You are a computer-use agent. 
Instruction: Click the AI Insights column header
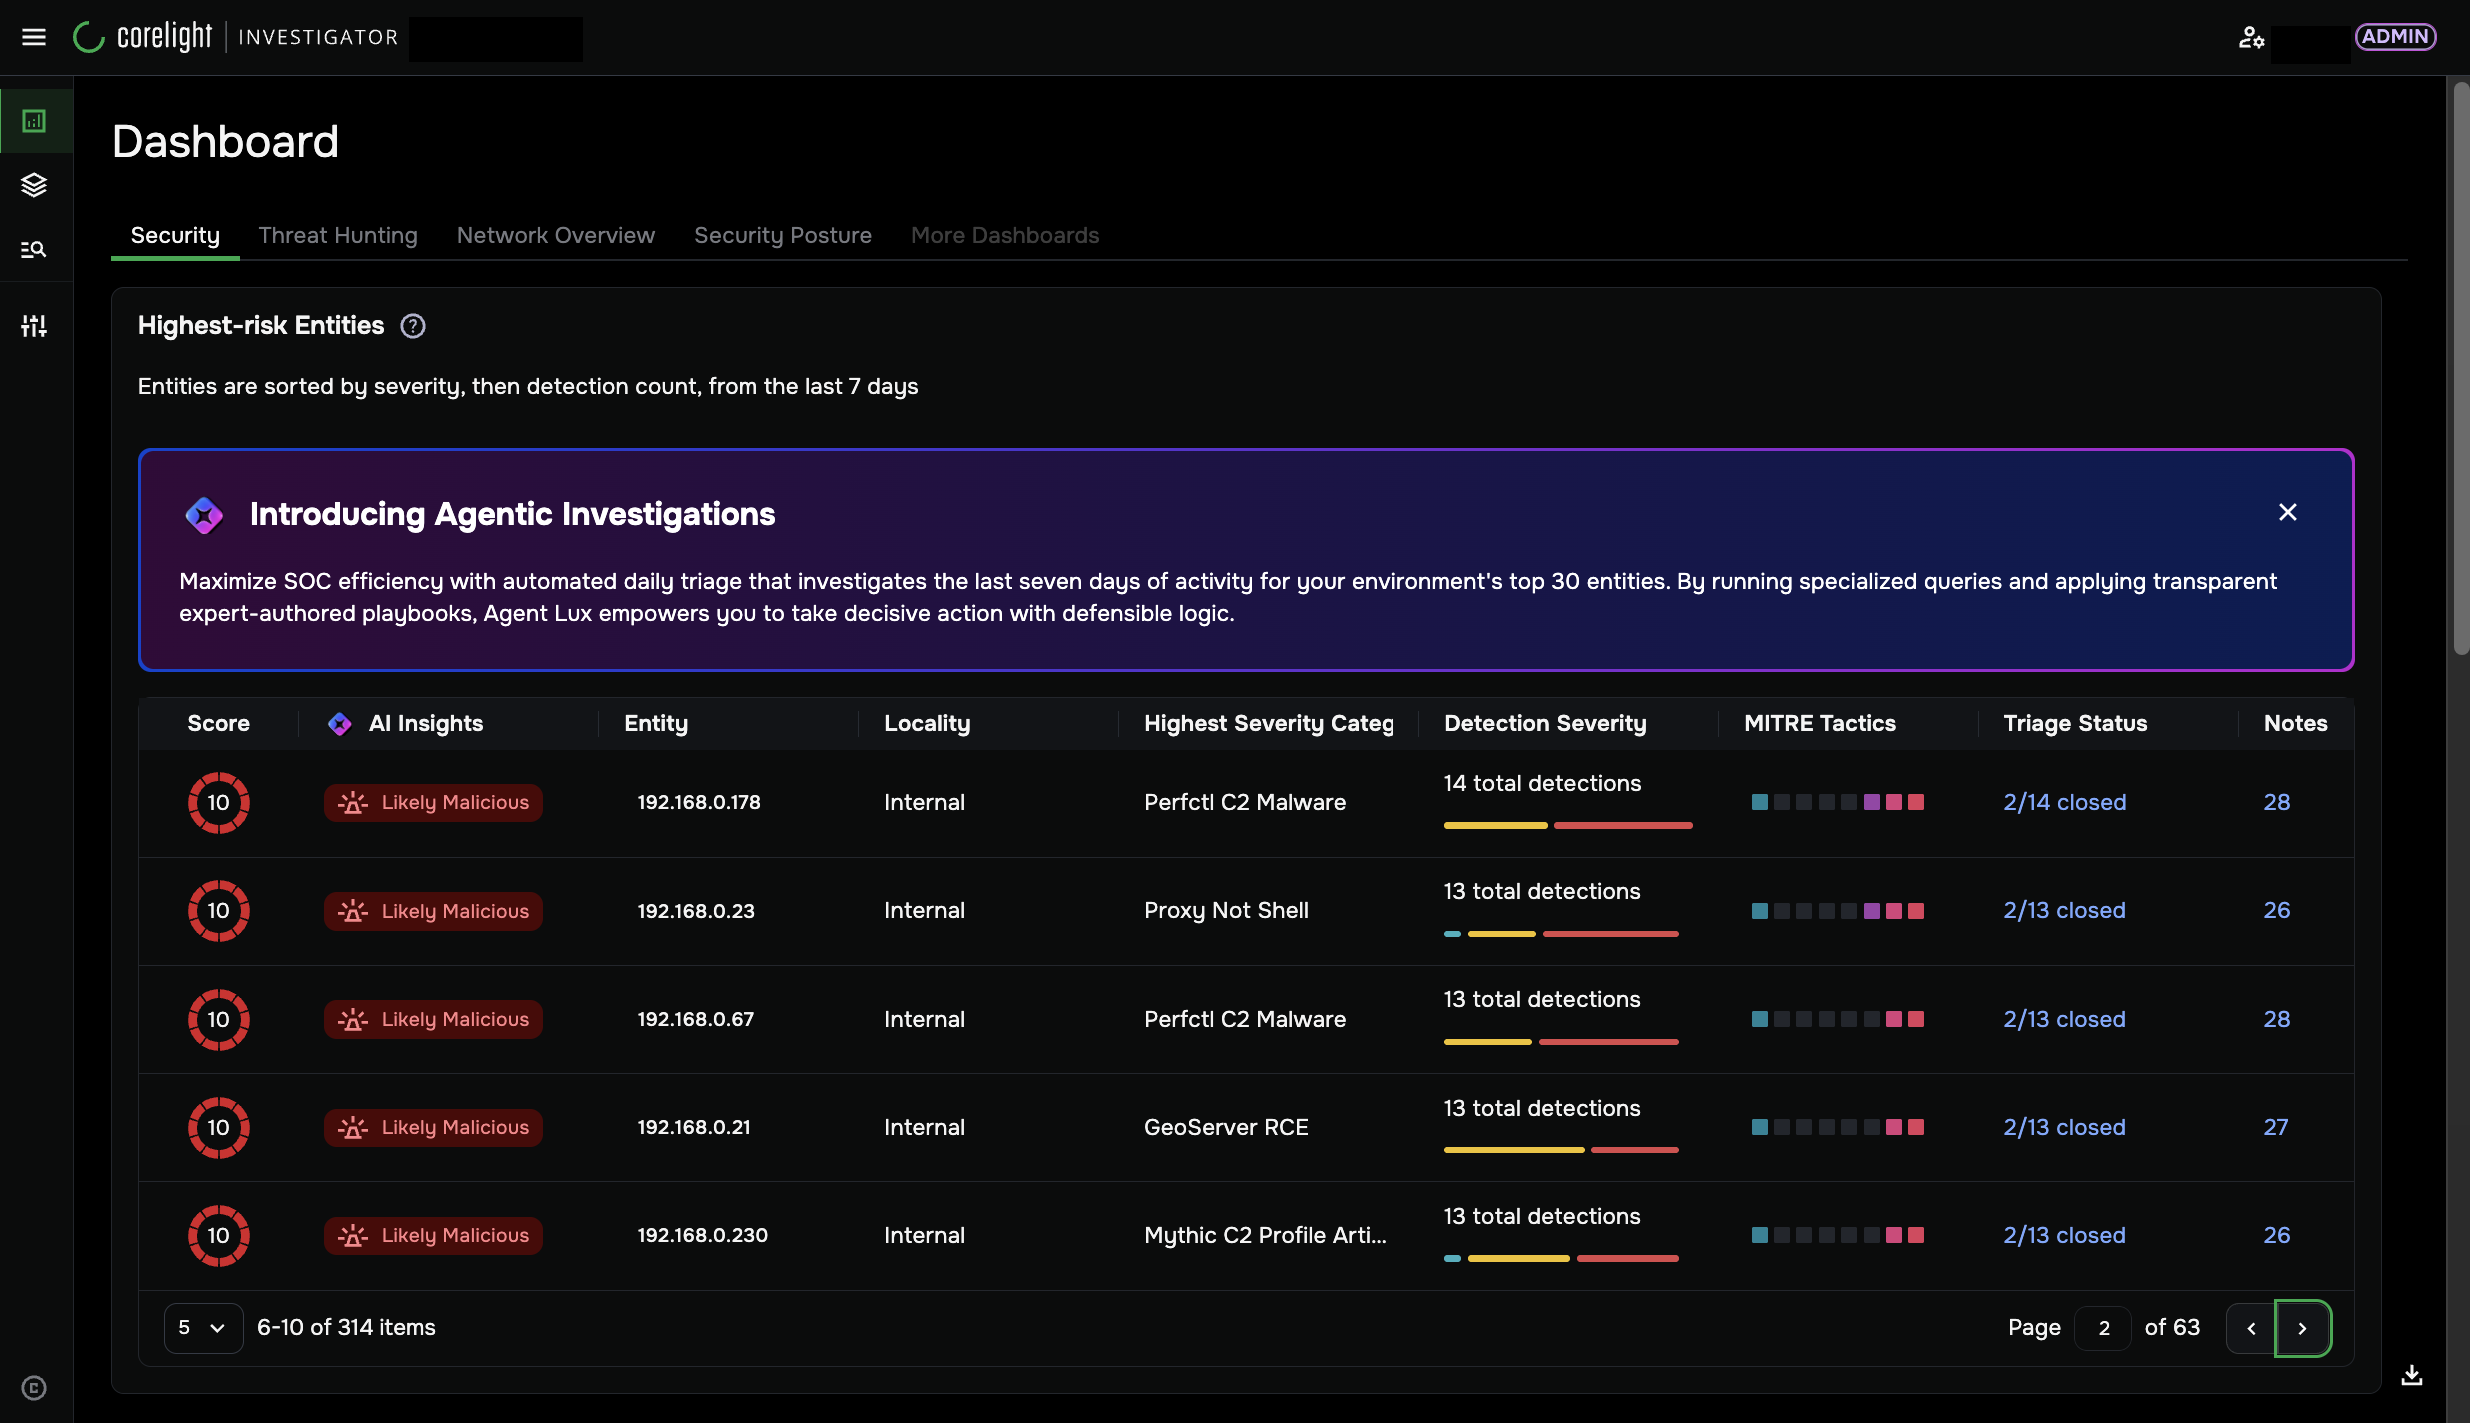tap(426, 723)
